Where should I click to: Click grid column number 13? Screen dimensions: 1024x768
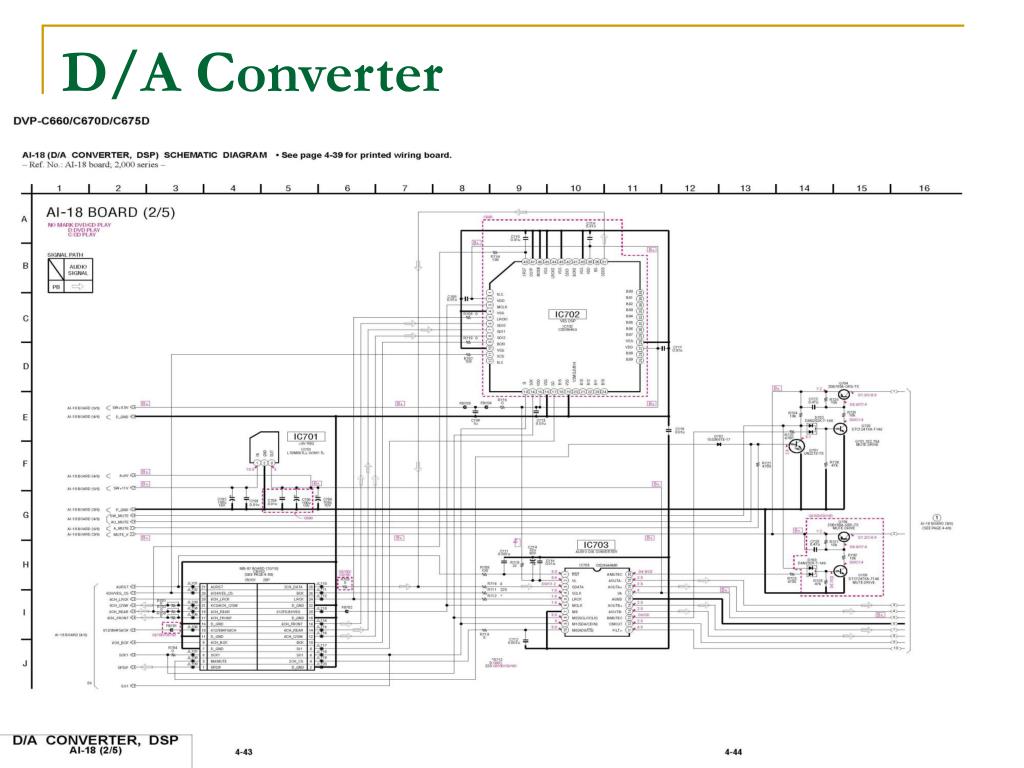(745, 188)
